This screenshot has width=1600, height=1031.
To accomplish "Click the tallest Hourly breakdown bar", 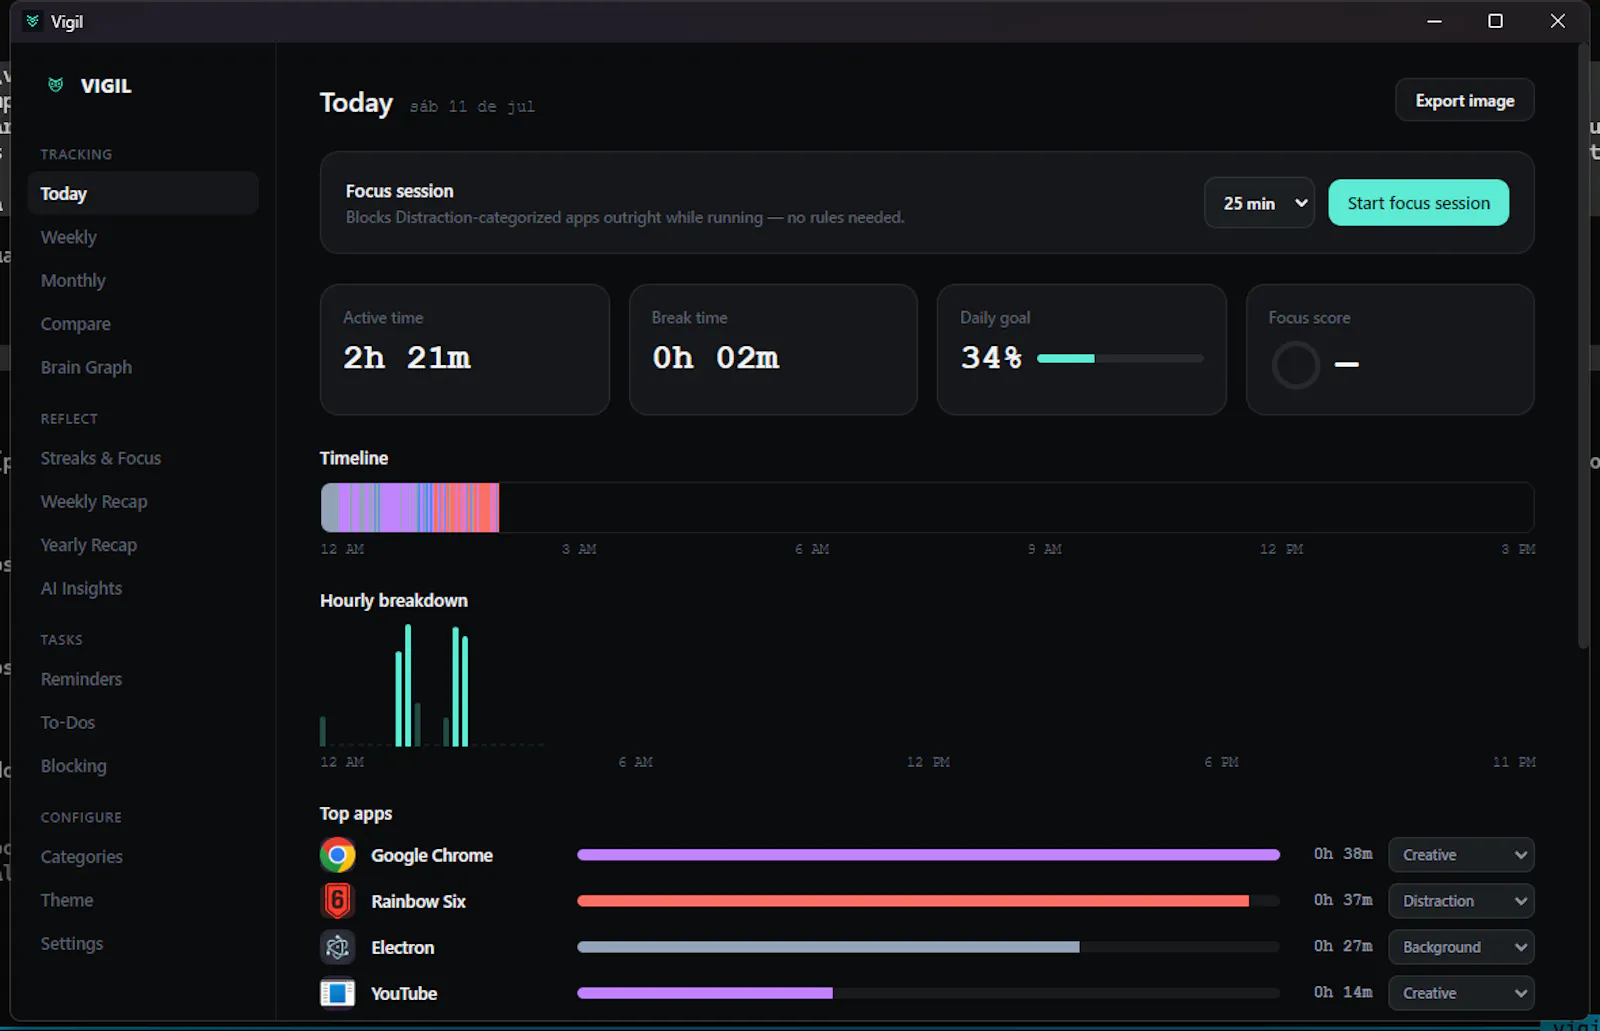I will [408, 685].
